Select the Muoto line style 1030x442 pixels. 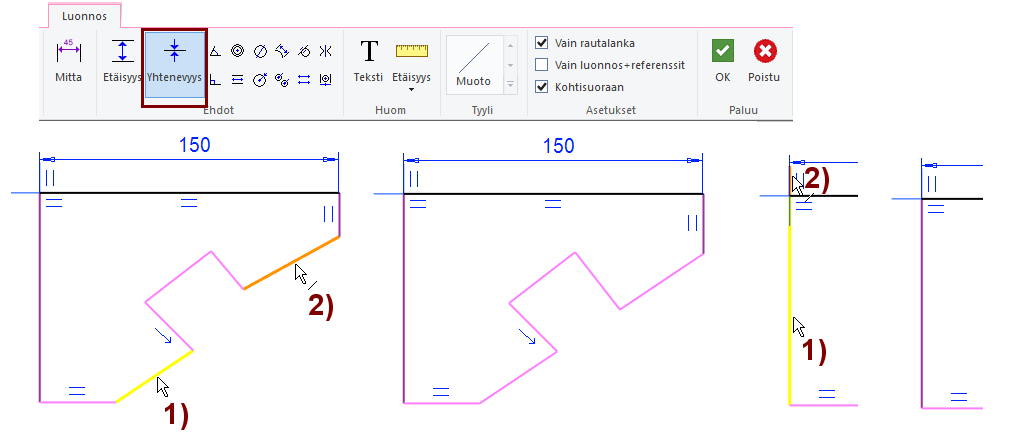pos(474,65)
